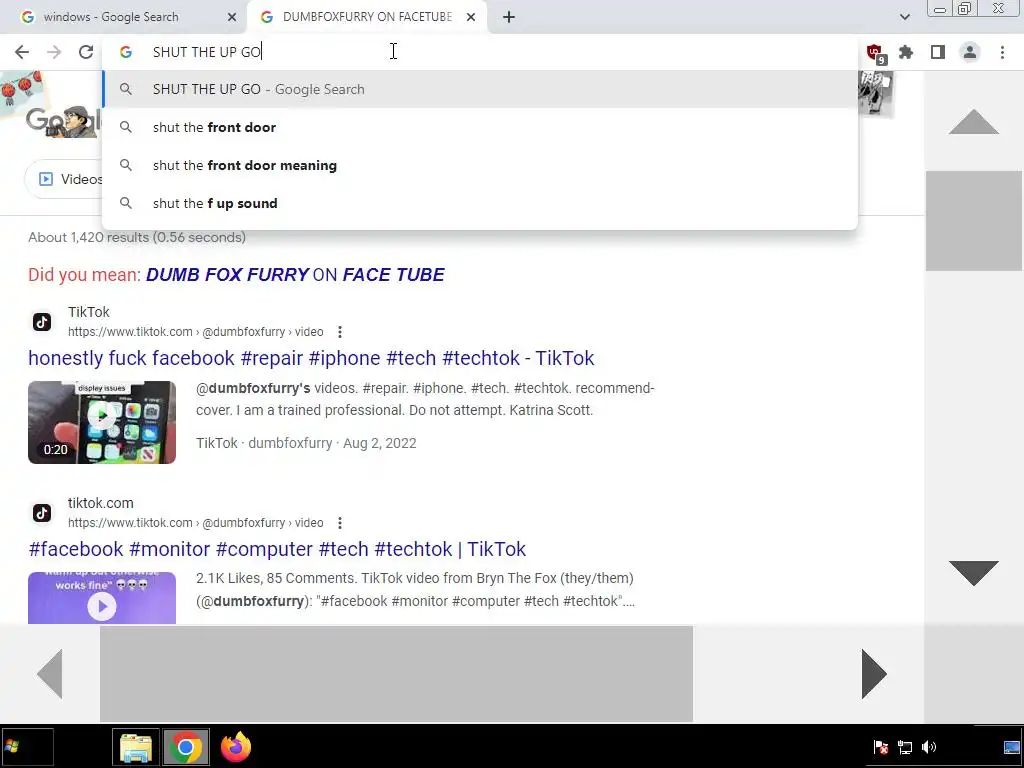Play the 0:20 iPhone repair video thumbnail
The image size is (1024, 768).
pyautogui.click(x=102, y=423)
